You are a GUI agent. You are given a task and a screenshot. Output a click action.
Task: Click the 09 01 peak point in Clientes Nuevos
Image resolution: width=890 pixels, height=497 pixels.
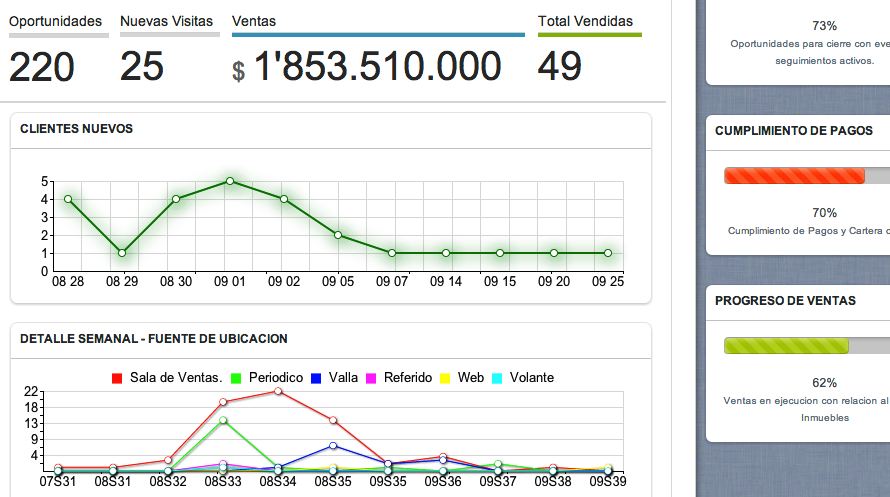pyautogui.click(x=230, y=181)
